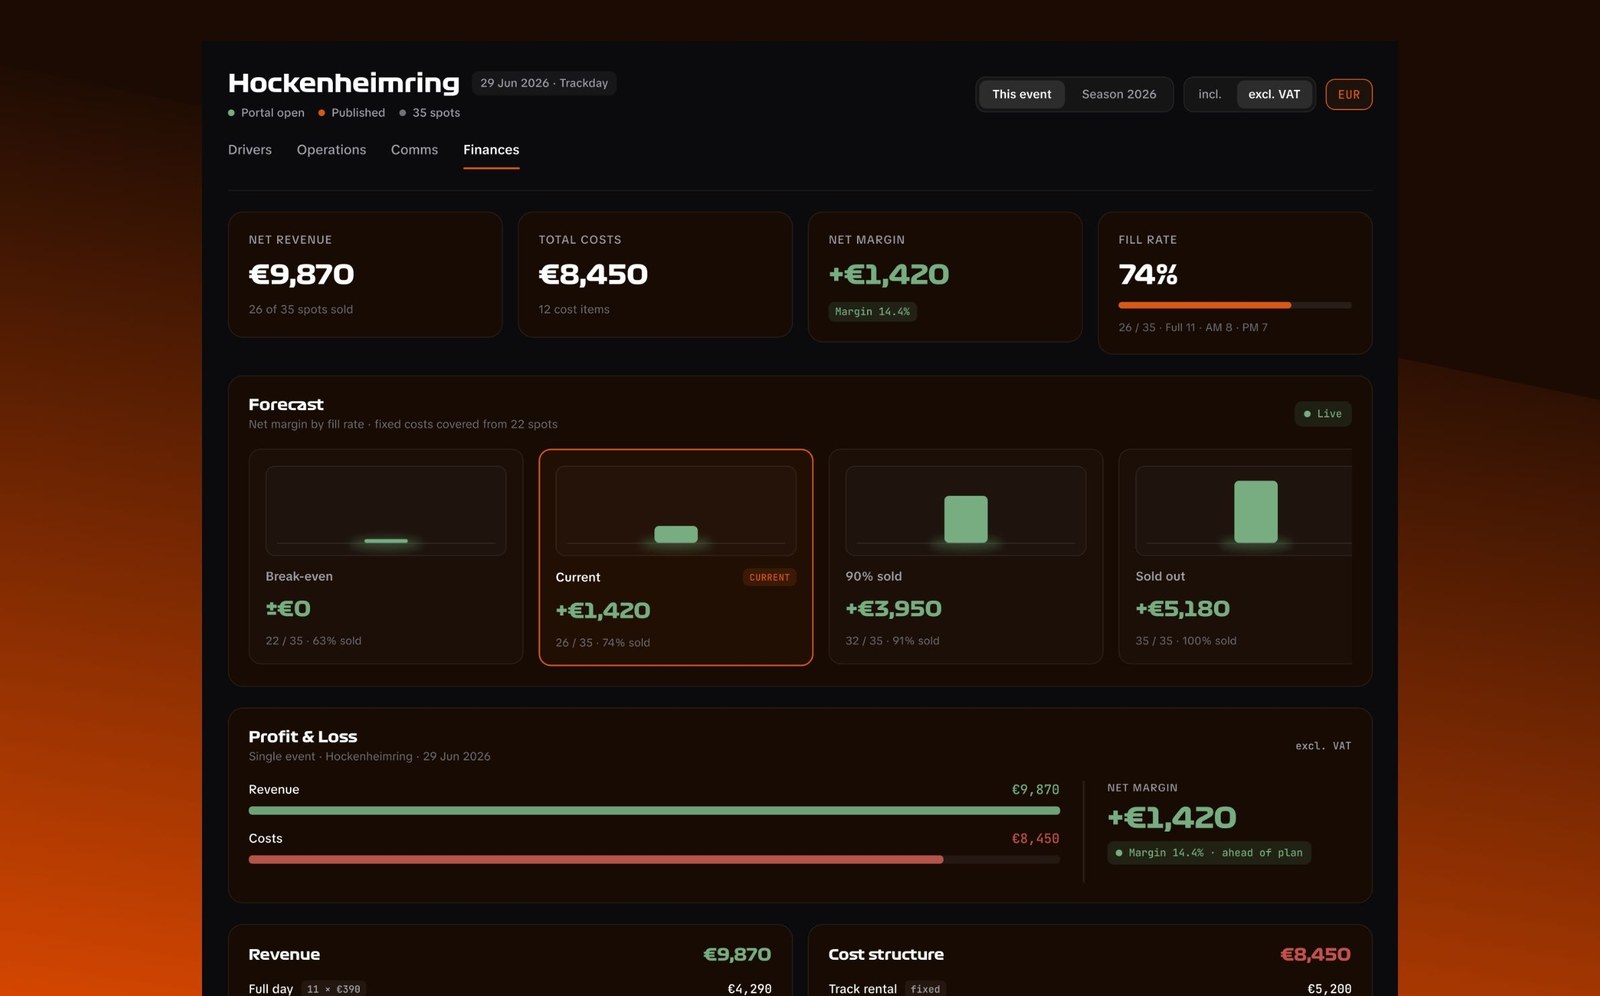
Task: Click the fixed tag beside Track rental
Action: click(x=925, y=989)
